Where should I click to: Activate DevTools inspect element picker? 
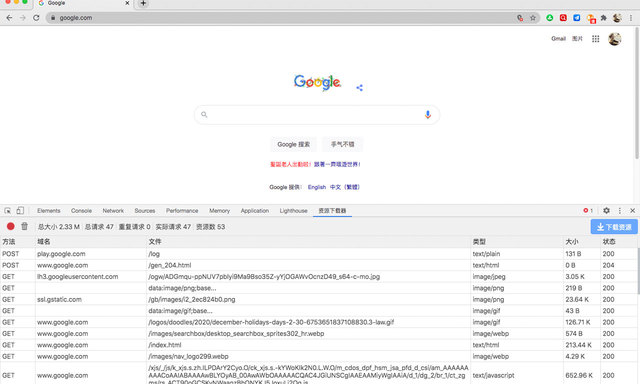pyautogui.click(x=7, y=211)
